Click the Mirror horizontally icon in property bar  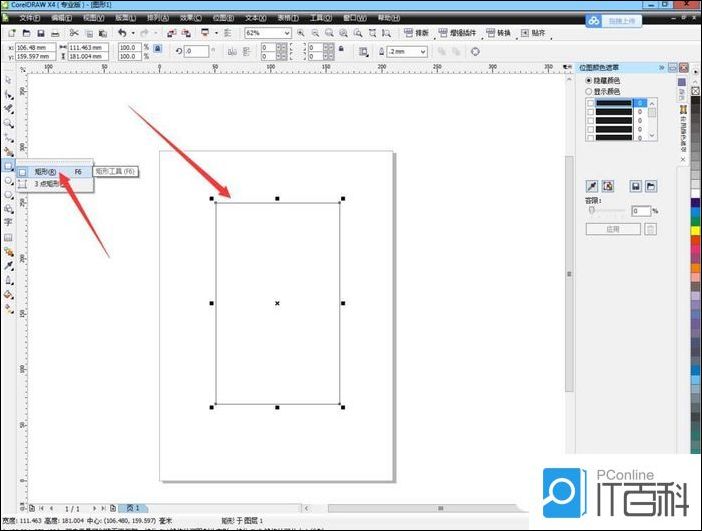[x=232, y=51]
